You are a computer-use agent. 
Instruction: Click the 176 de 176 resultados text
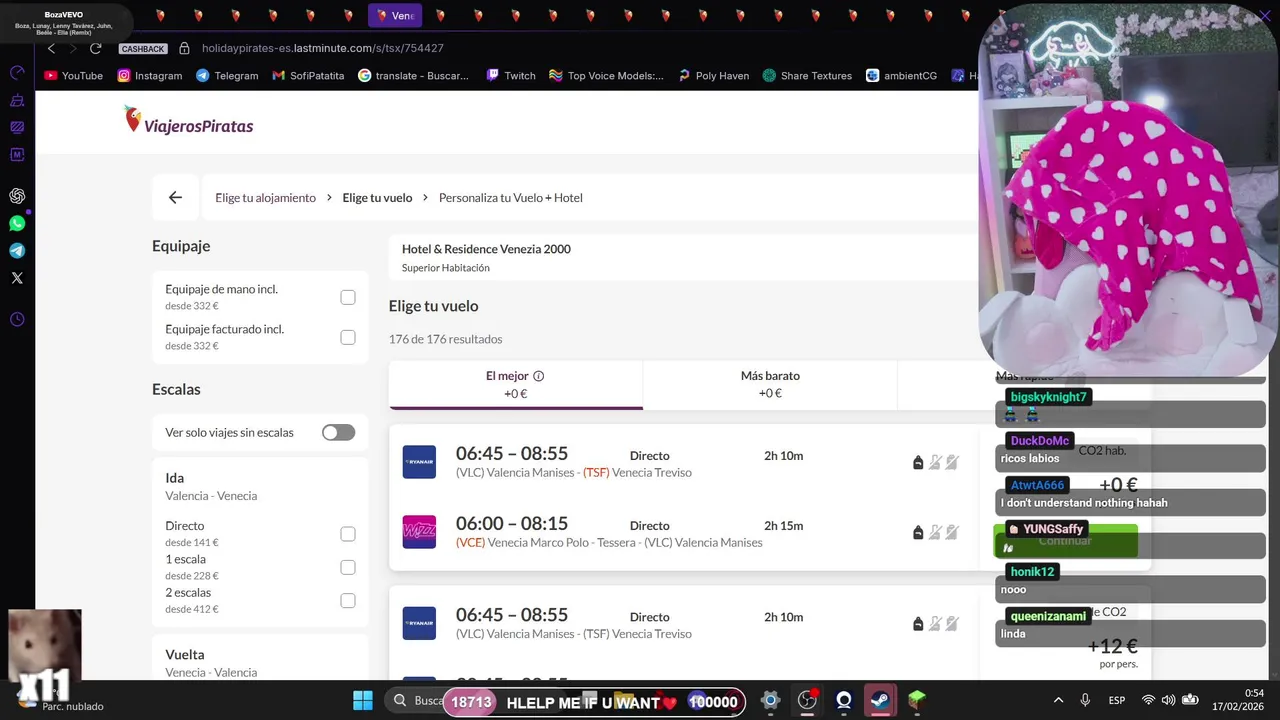446,339
